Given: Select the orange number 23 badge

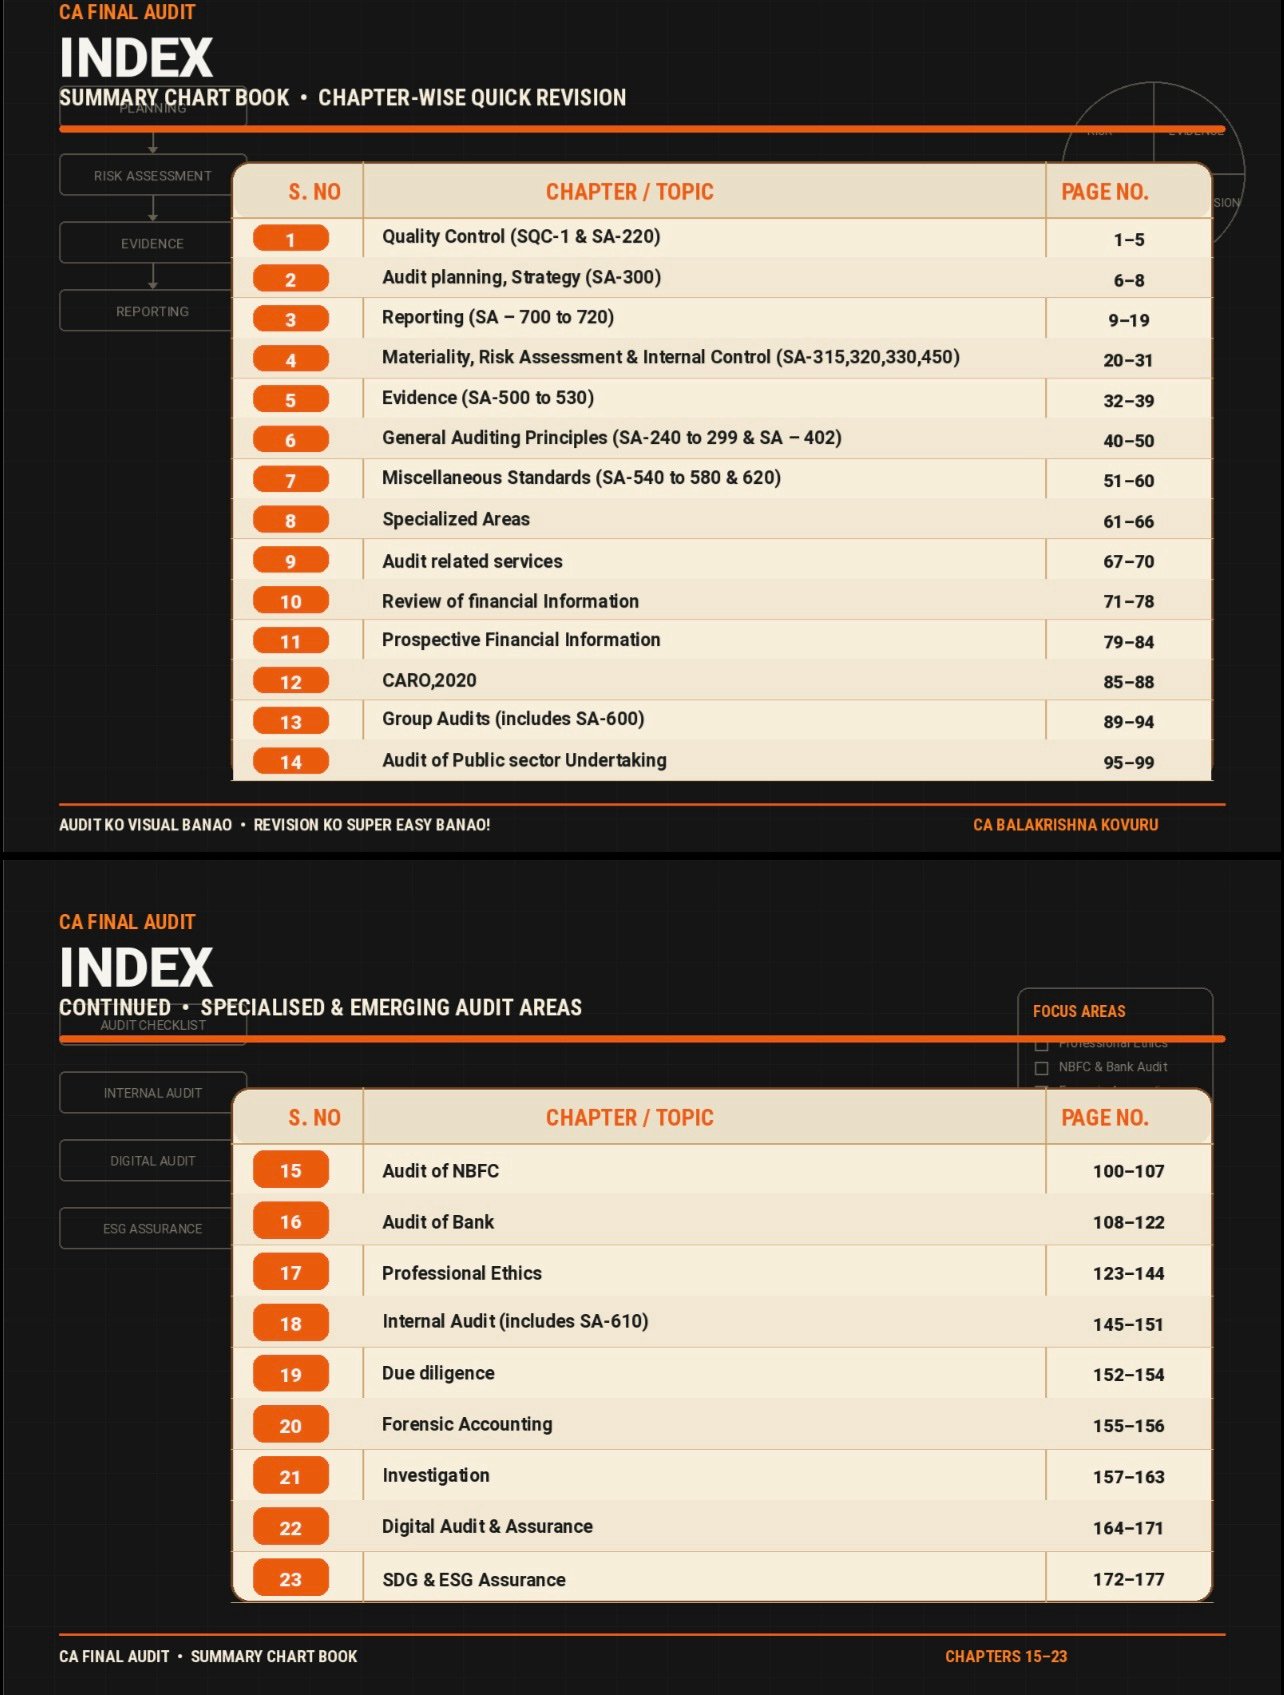Looking at the screenshot, I should click(291, 1579).
